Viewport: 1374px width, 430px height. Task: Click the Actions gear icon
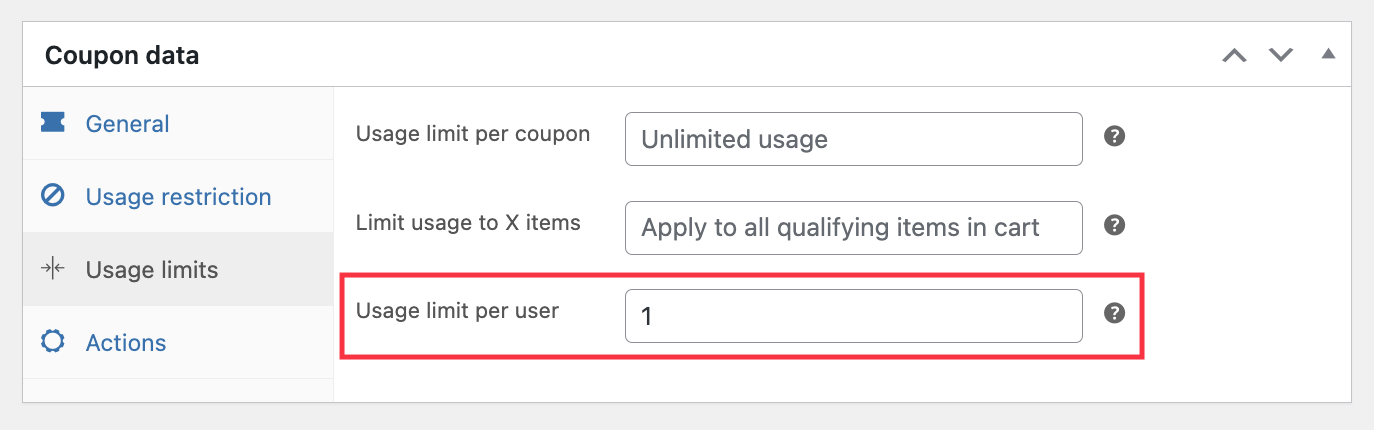pyautogui.click(x=52, y=342)
